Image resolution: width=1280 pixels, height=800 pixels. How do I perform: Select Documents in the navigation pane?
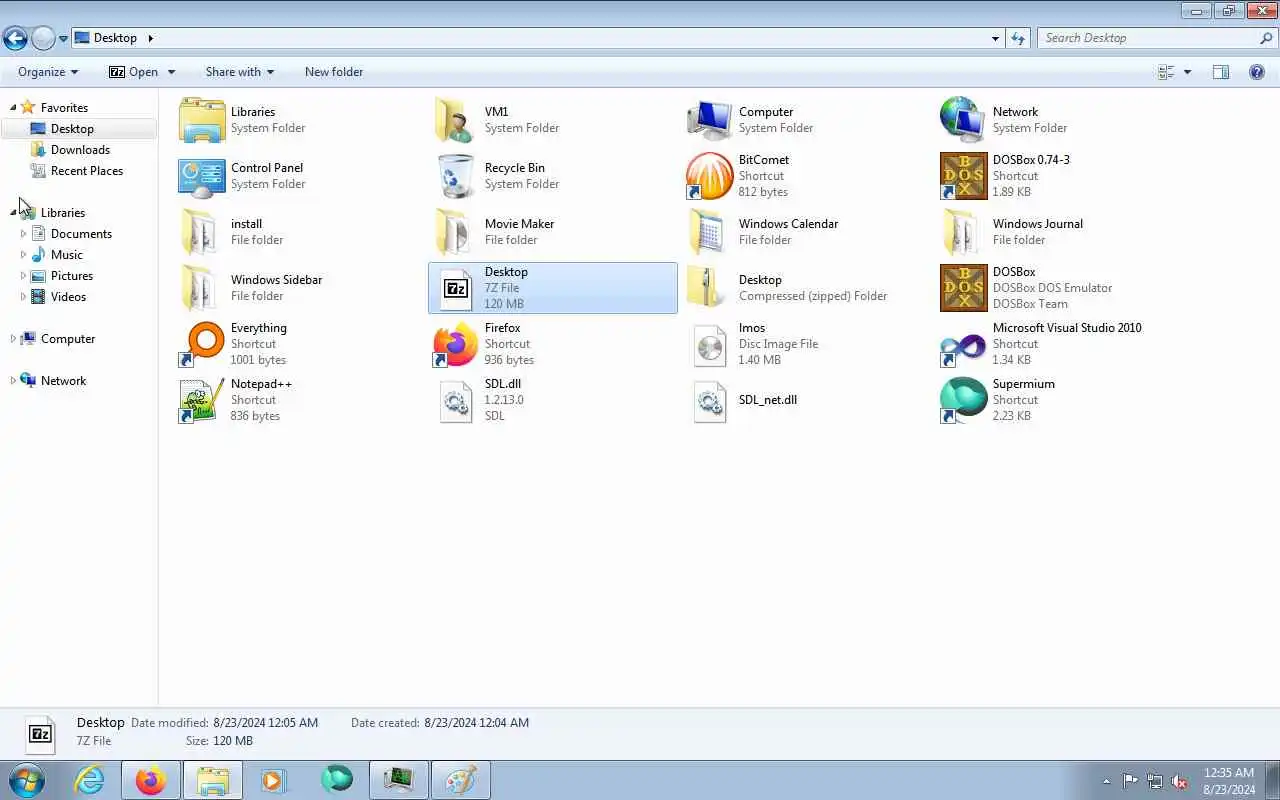pyautogui.click(x=81, y=234)
